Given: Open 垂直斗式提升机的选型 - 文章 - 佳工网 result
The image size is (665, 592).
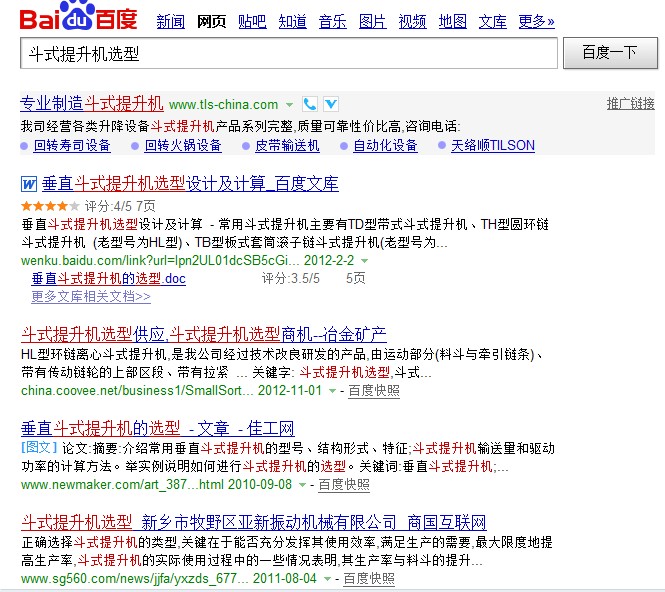Looking at the screenshot, I should coord(158,428).
